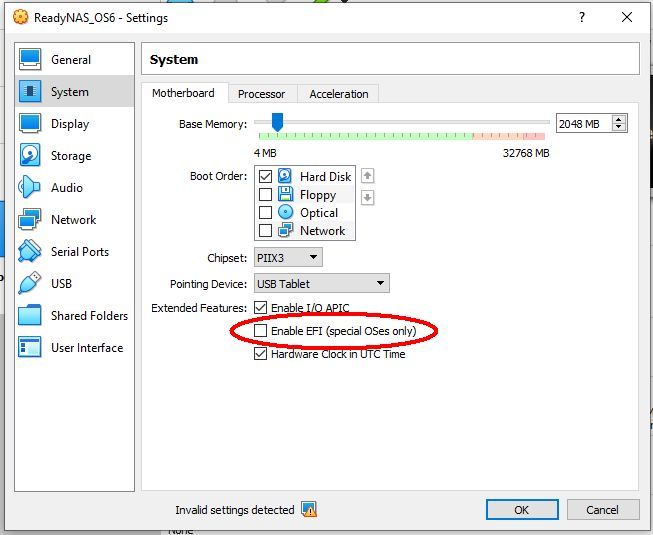
Task: Toggle Enable I/O APIC checkbox
Action: [x=260, y=308]
